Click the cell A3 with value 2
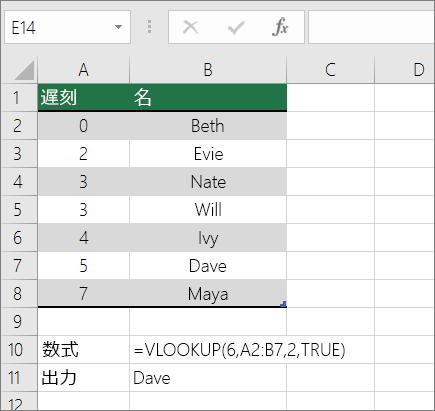The image size is (435, 411). (83, 154)
